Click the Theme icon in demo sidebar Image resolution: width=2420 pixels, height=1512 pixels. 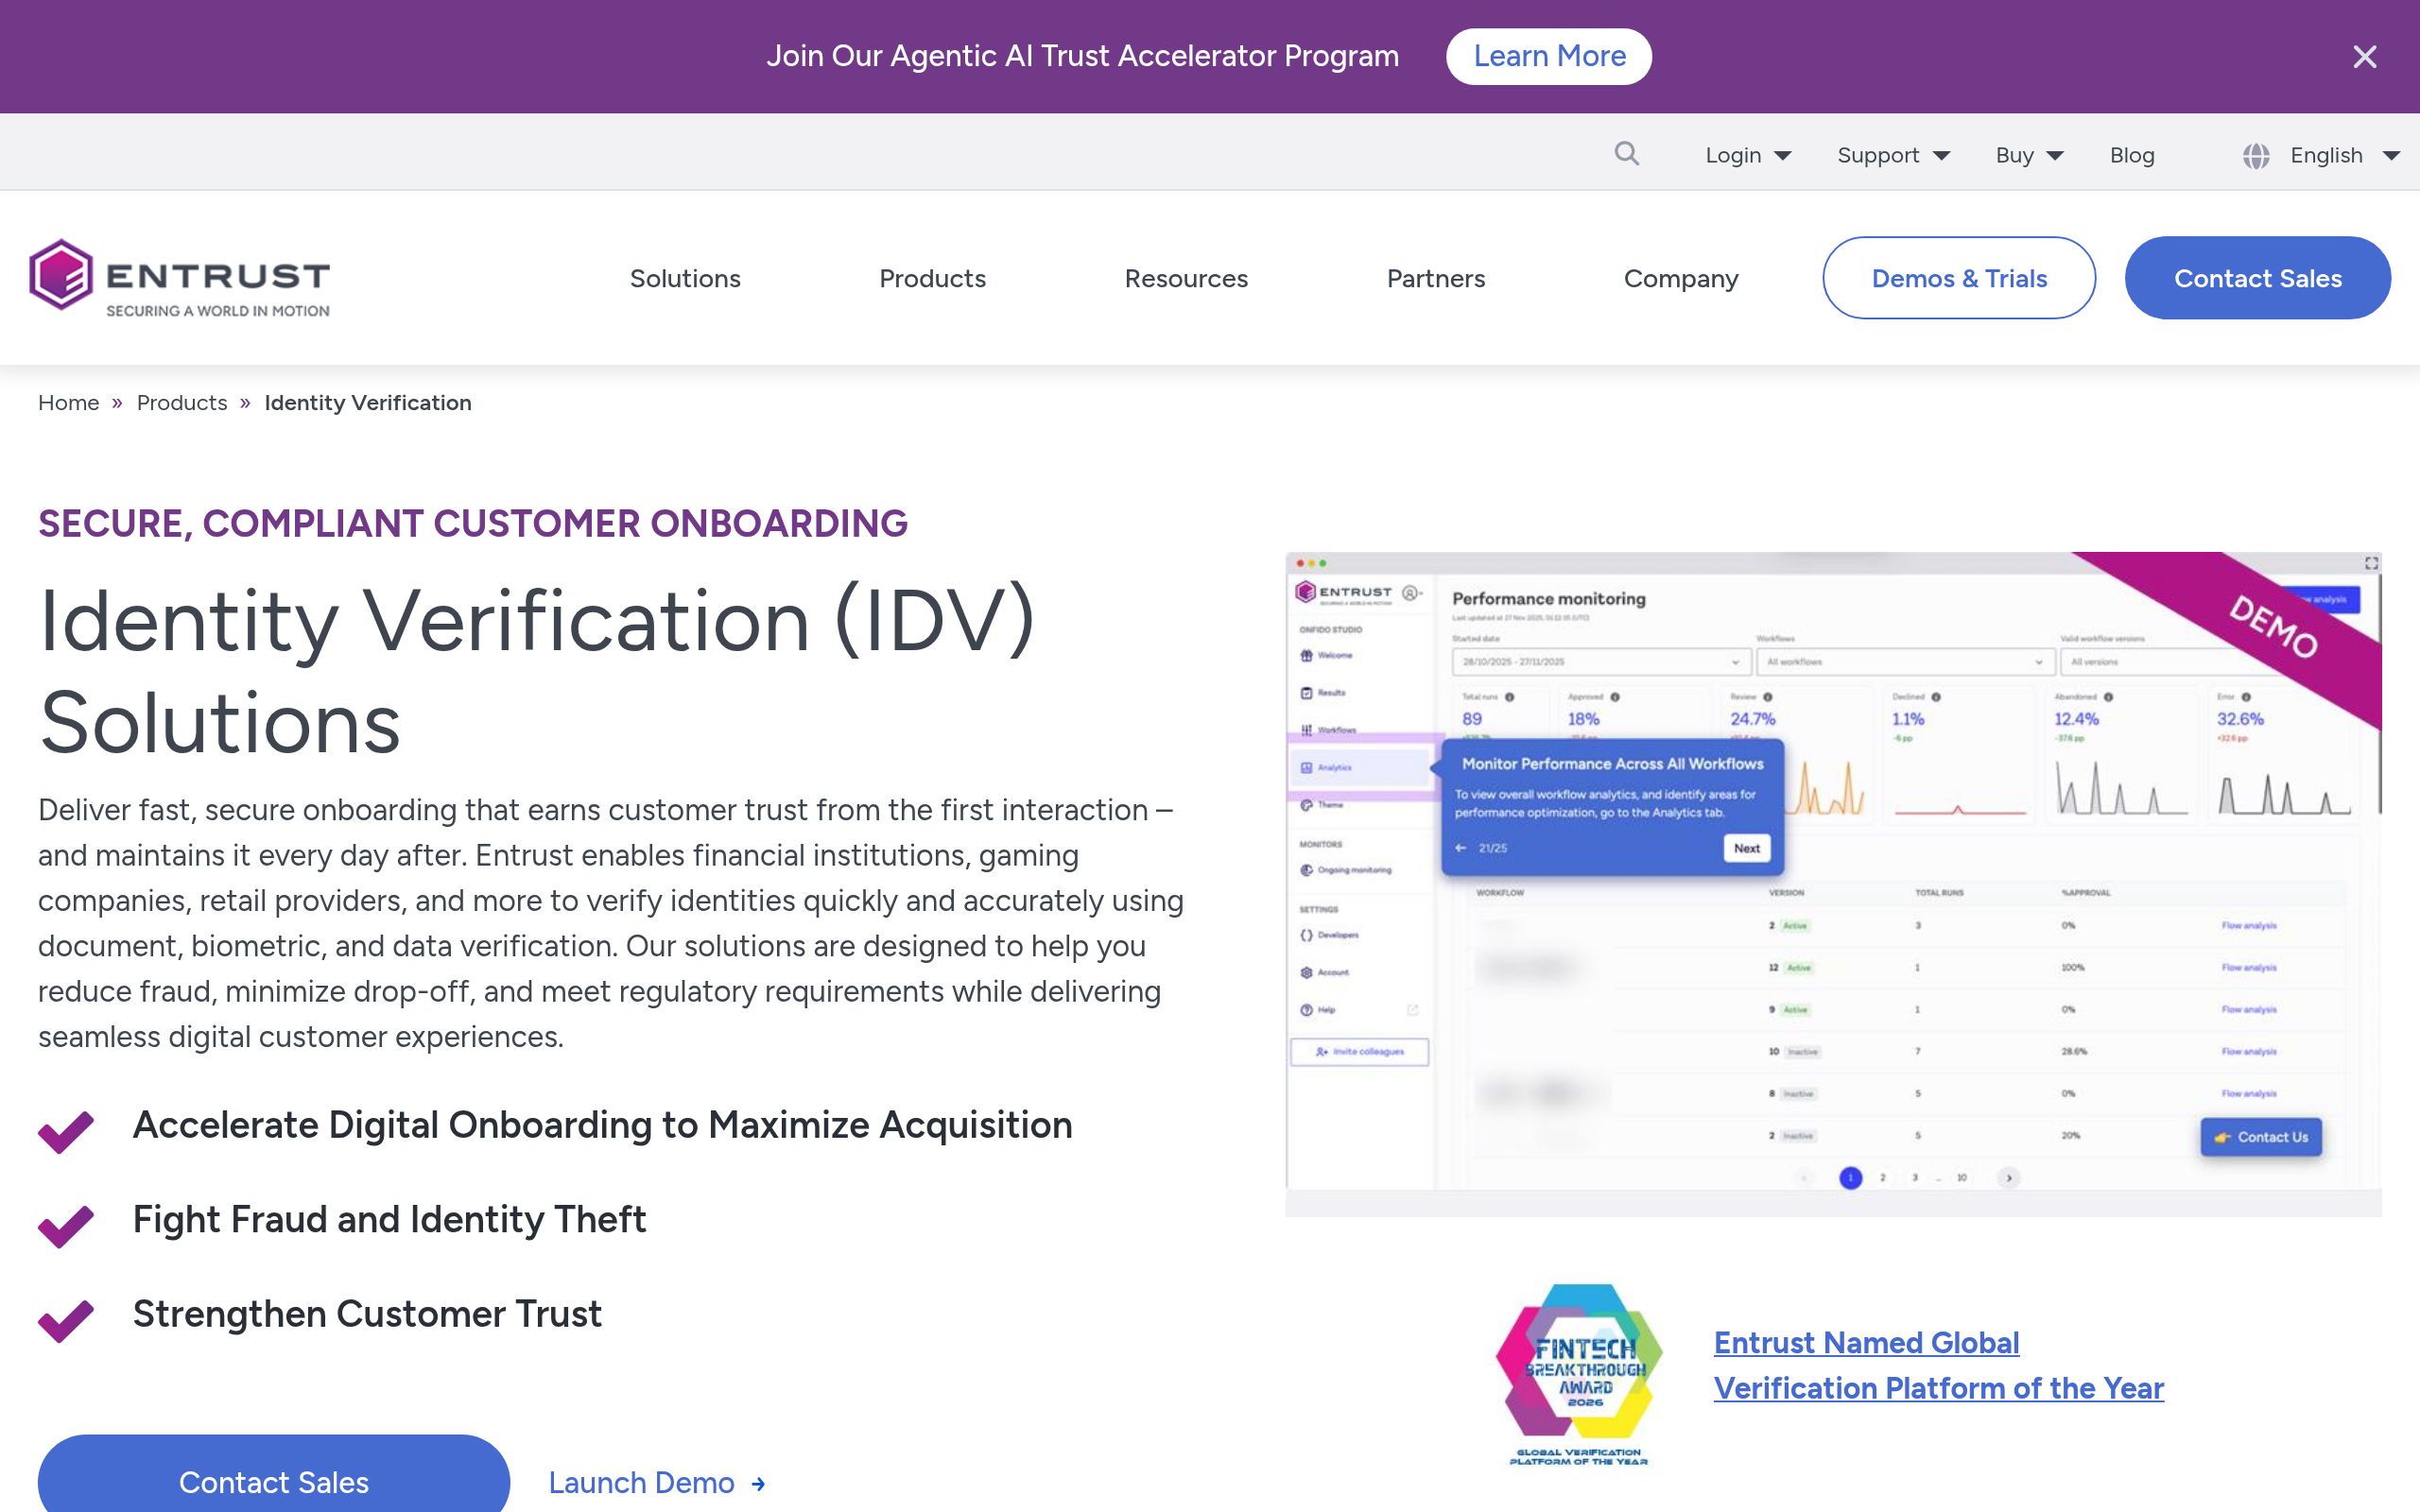(x=1306, y=805)
